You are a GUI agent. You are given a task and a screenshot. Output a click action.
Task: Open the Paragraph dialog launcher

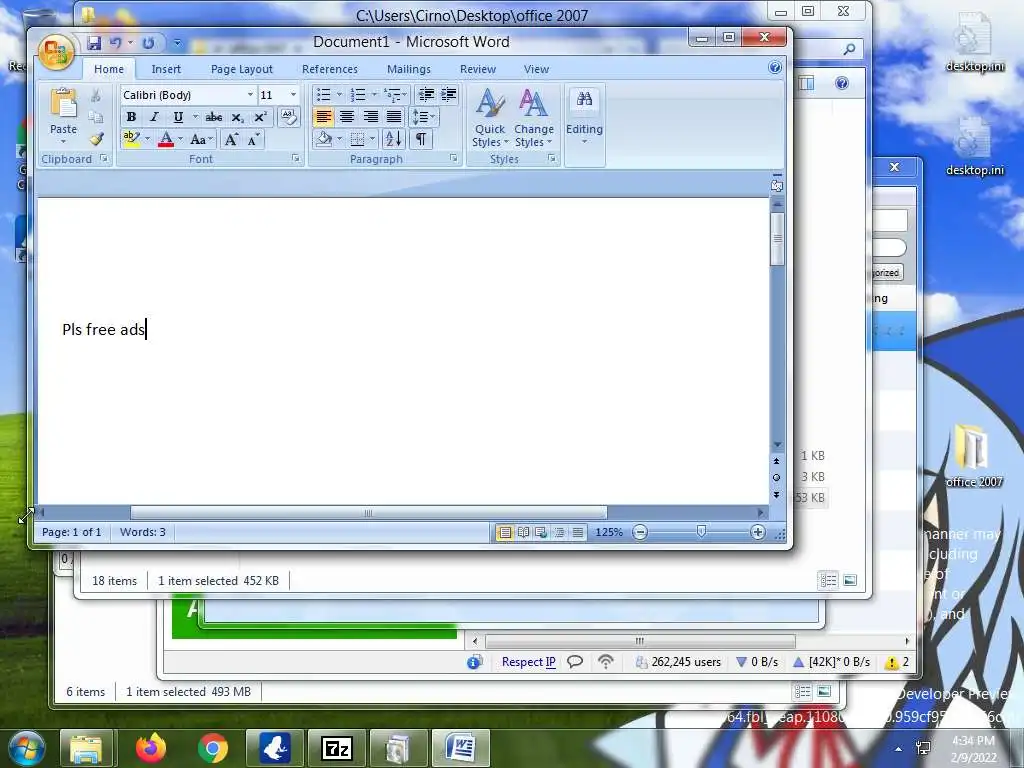[x=453, y=158]
